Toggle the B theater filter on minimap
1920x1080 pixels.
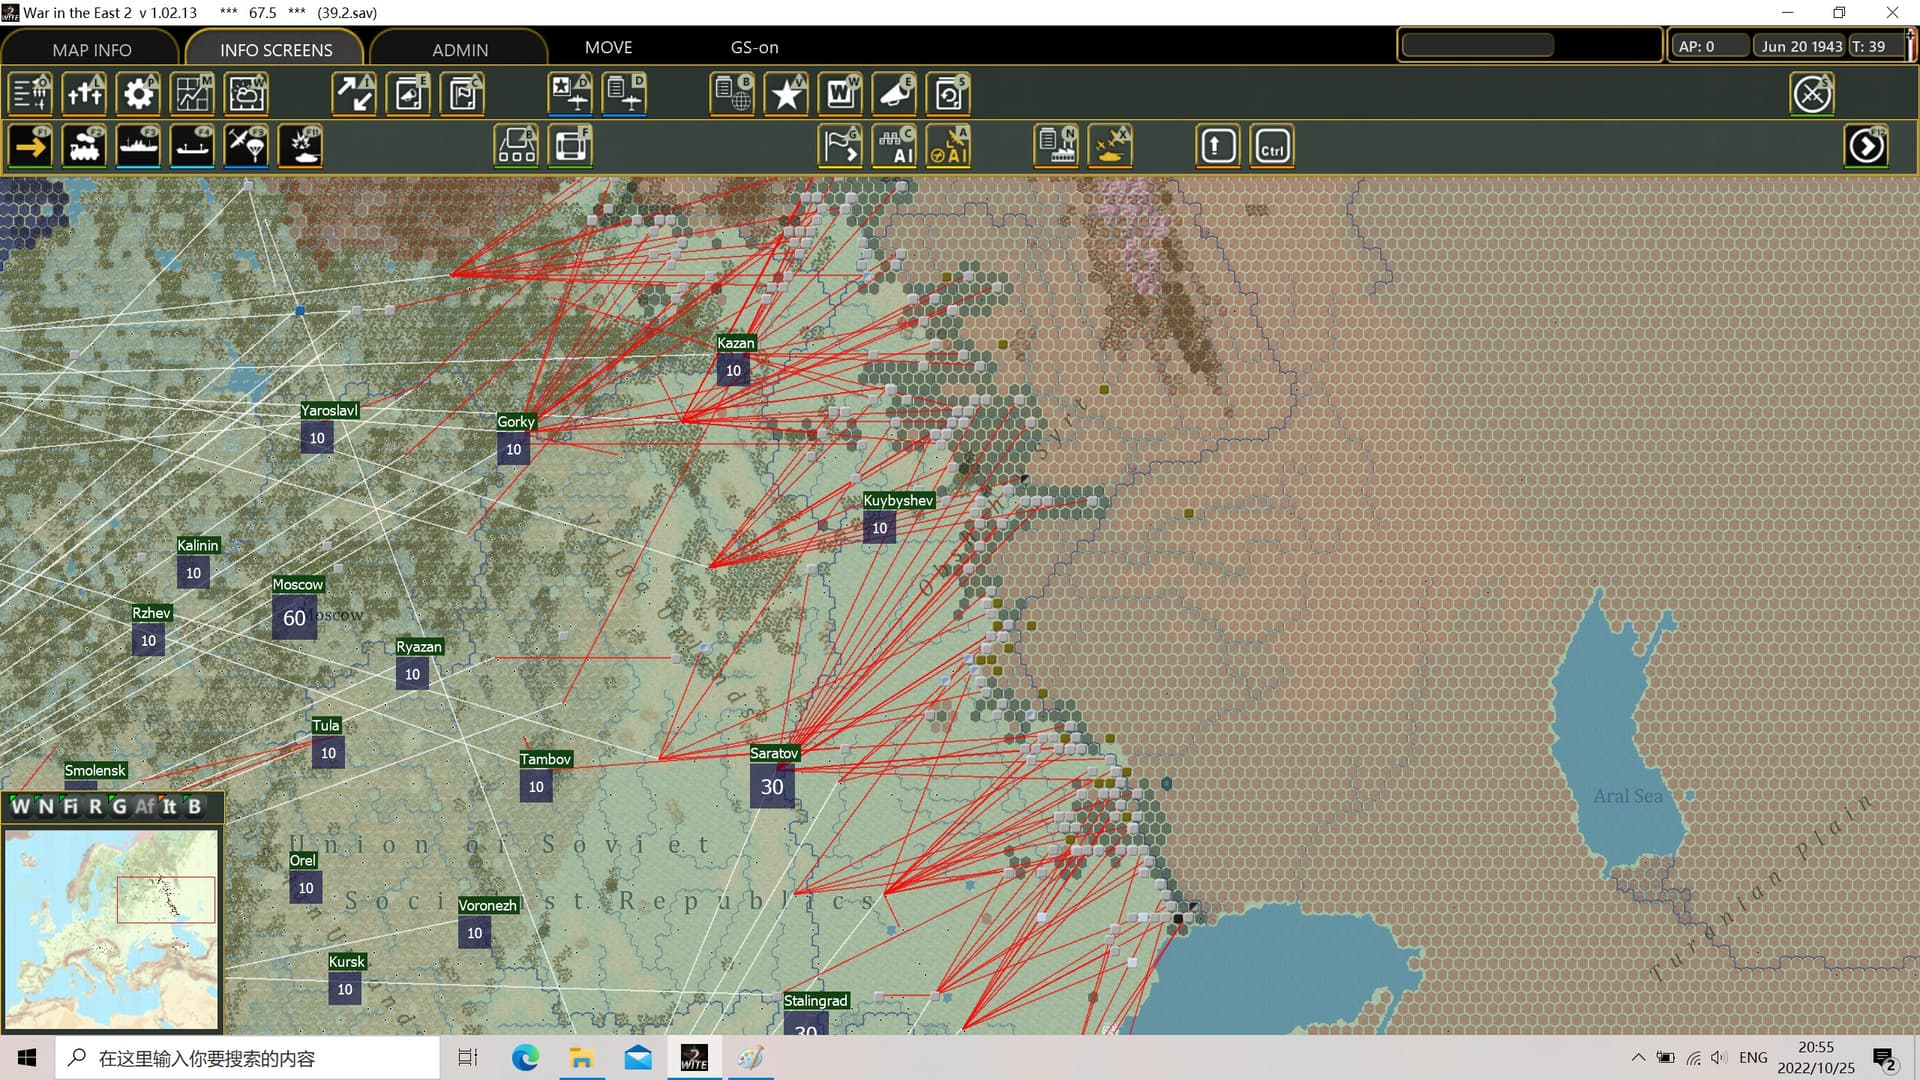pyautogui.click(x=194, y=807)
